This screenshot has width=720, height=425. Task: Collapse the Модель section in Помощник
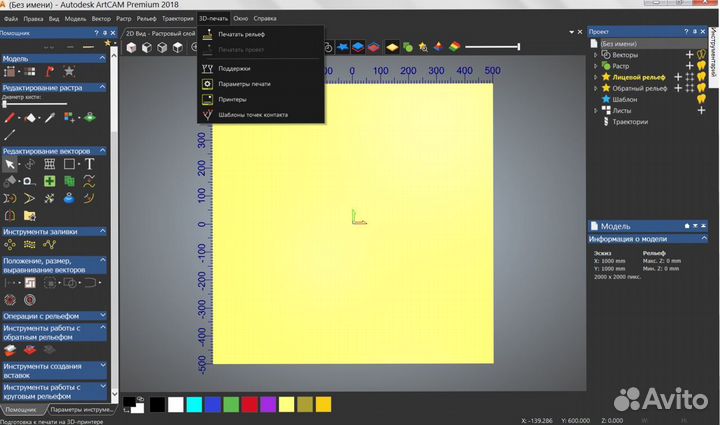point(102,58)
